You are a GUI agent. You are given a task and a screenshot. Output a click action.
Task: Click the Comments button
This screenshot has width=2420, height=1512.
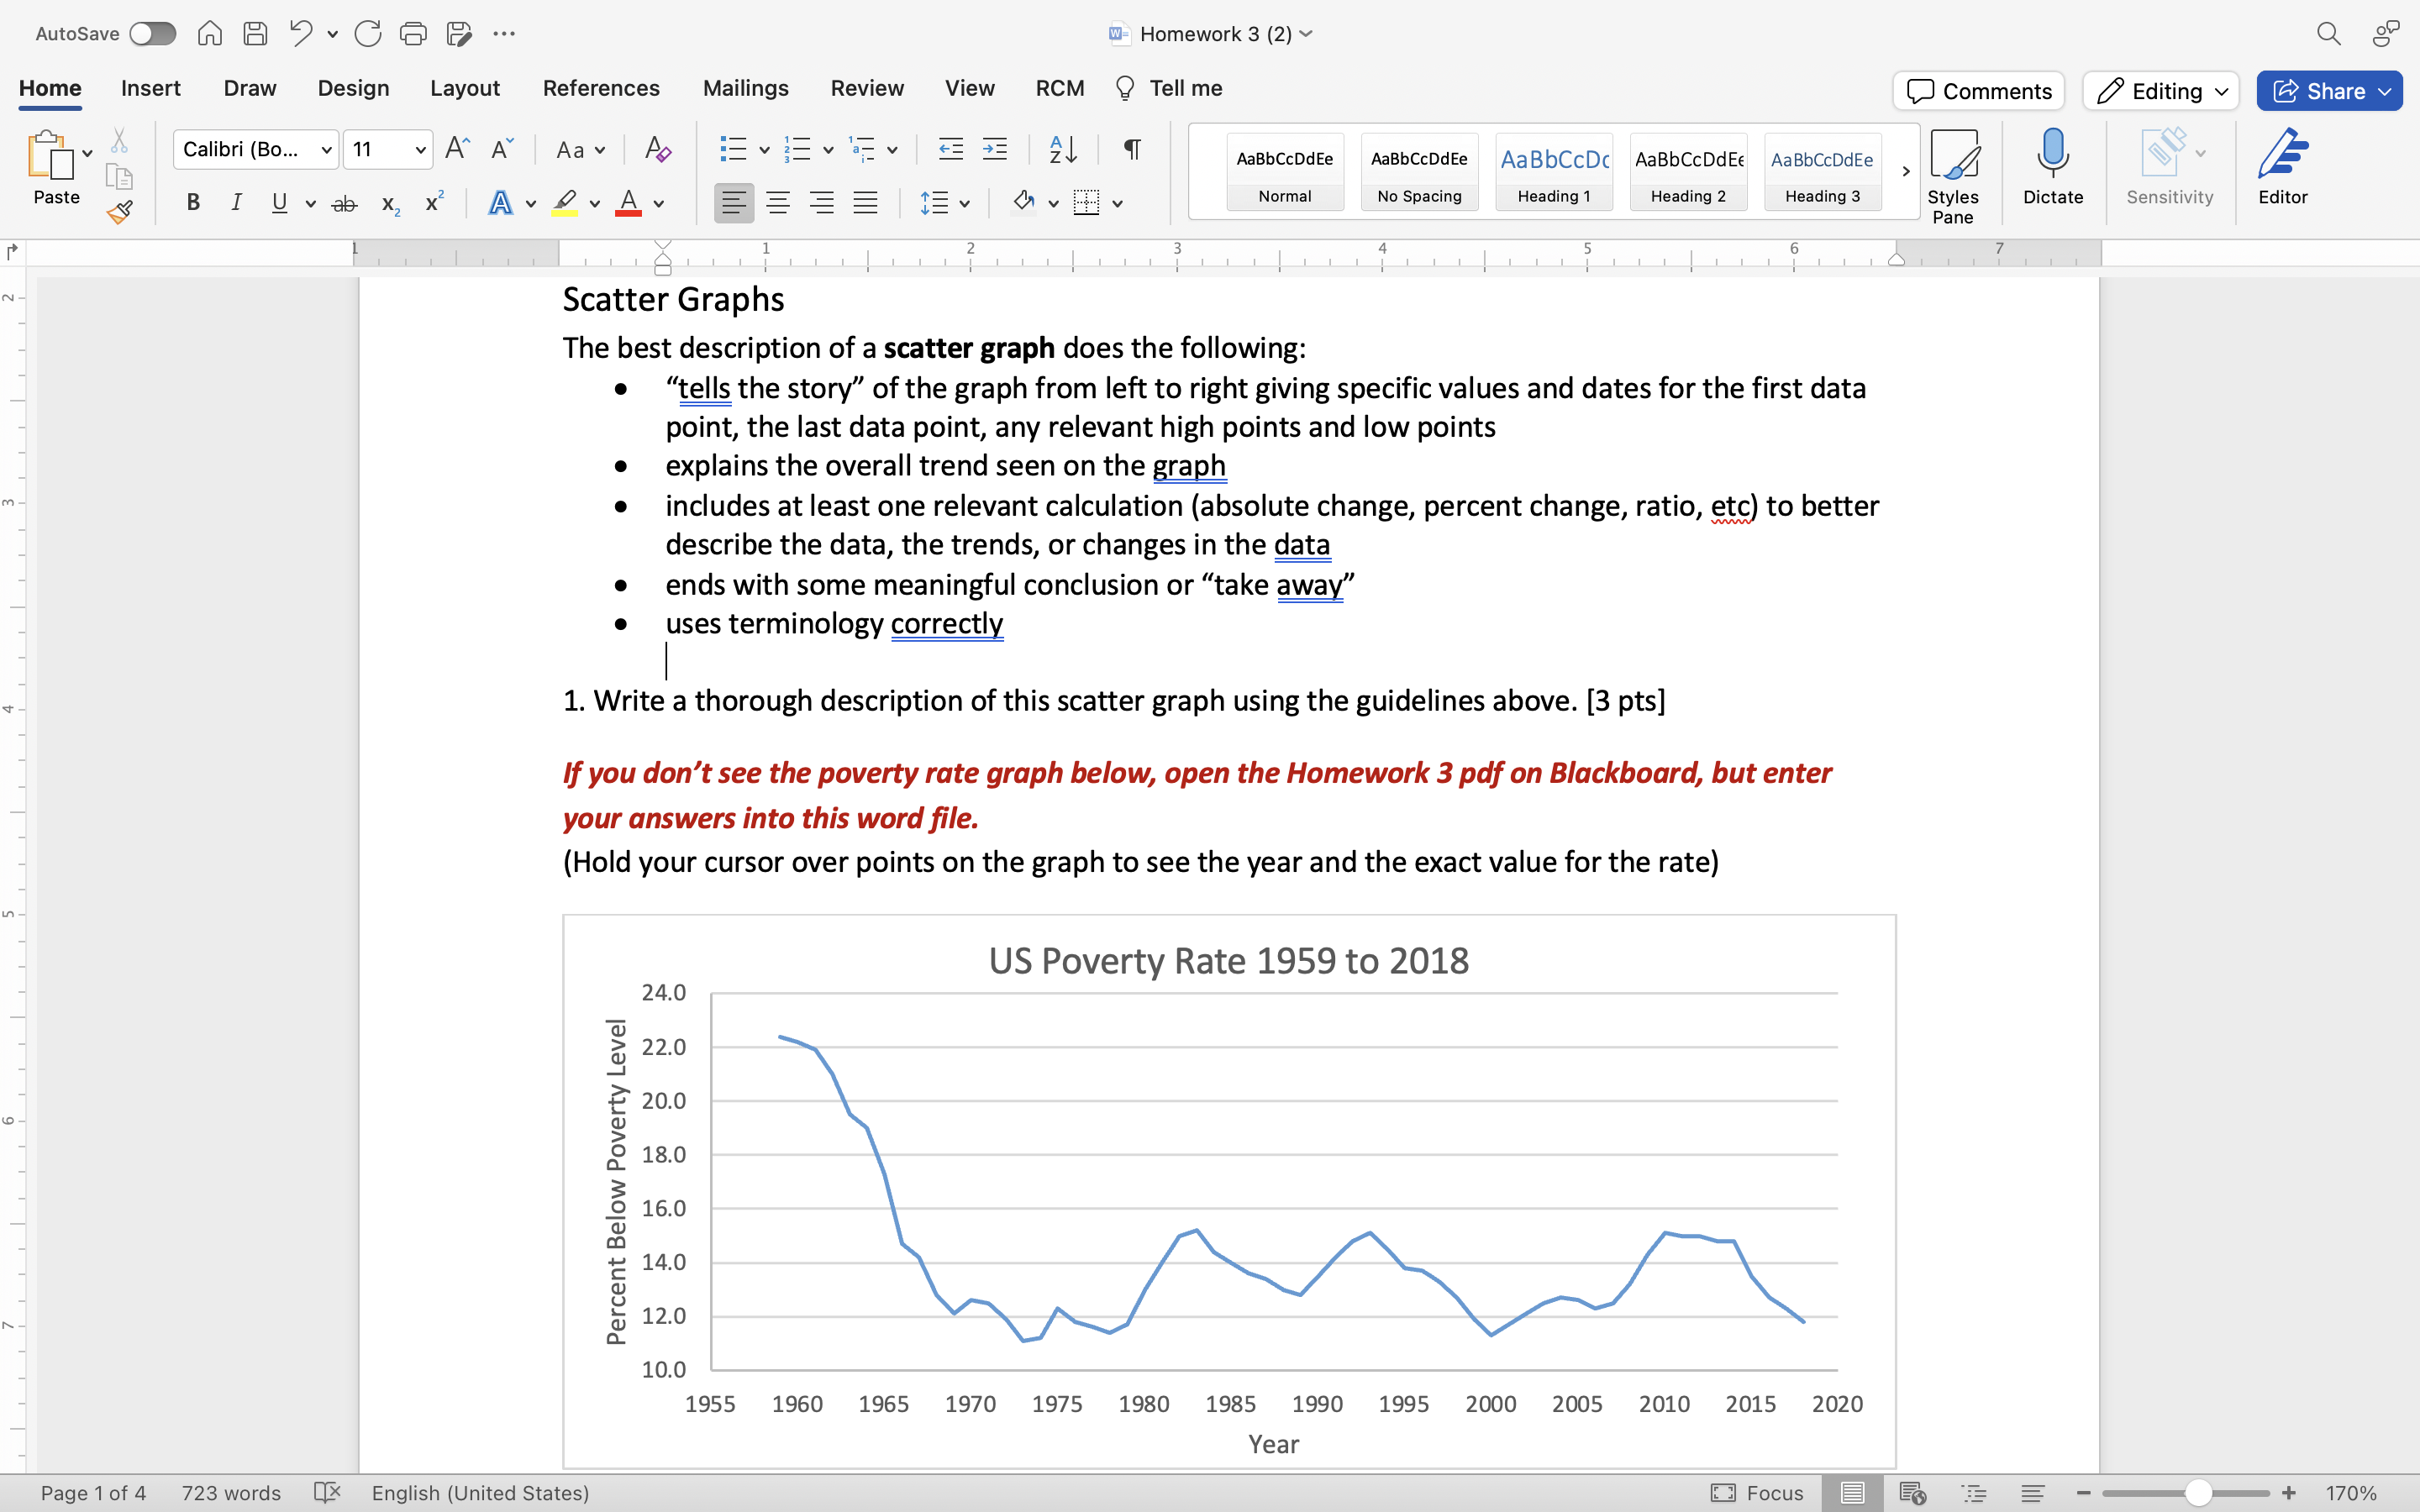tap(1978, 91)
